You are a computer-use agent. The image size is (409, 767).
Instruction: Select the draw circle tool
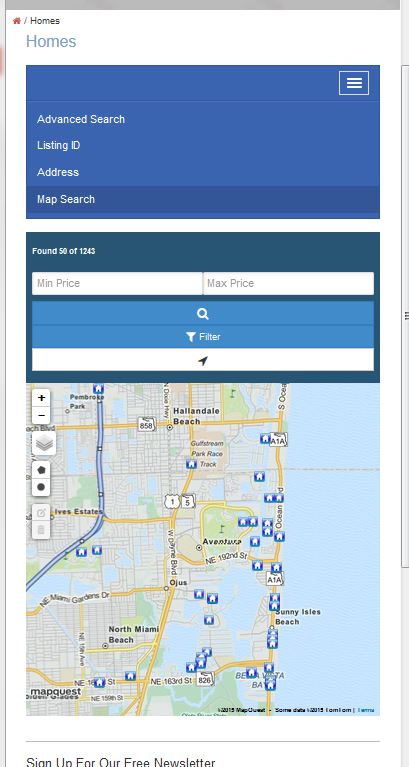click(41, 487)
